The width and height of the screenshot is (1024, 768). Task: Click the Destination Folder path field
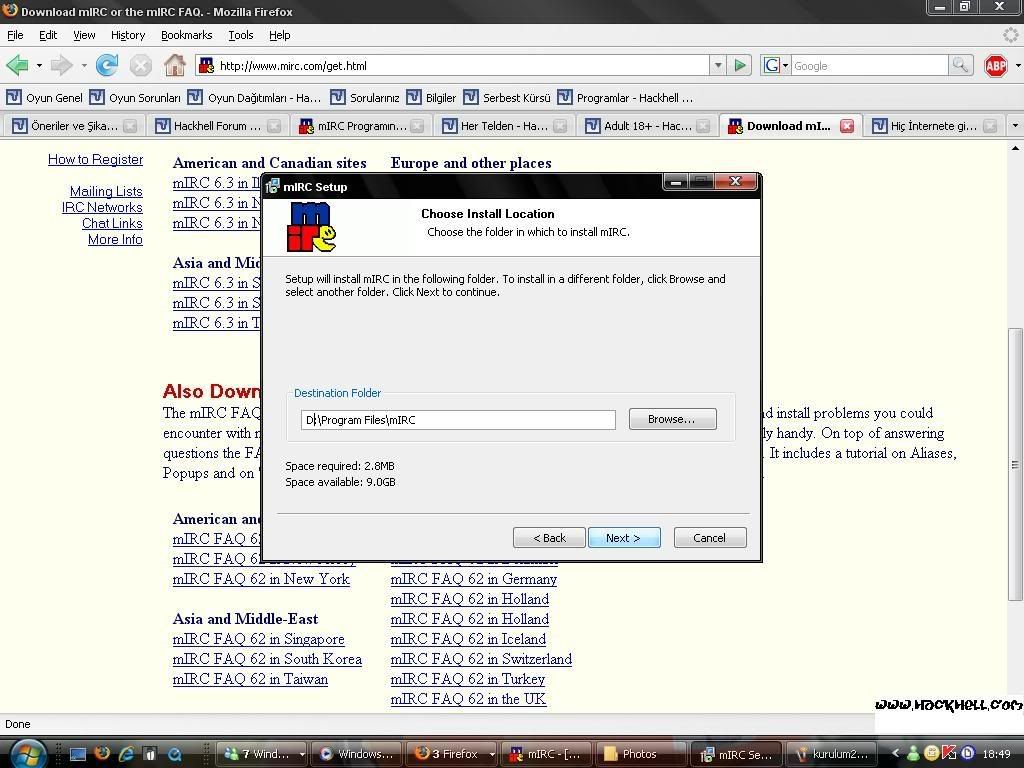[x=458, y=420]
